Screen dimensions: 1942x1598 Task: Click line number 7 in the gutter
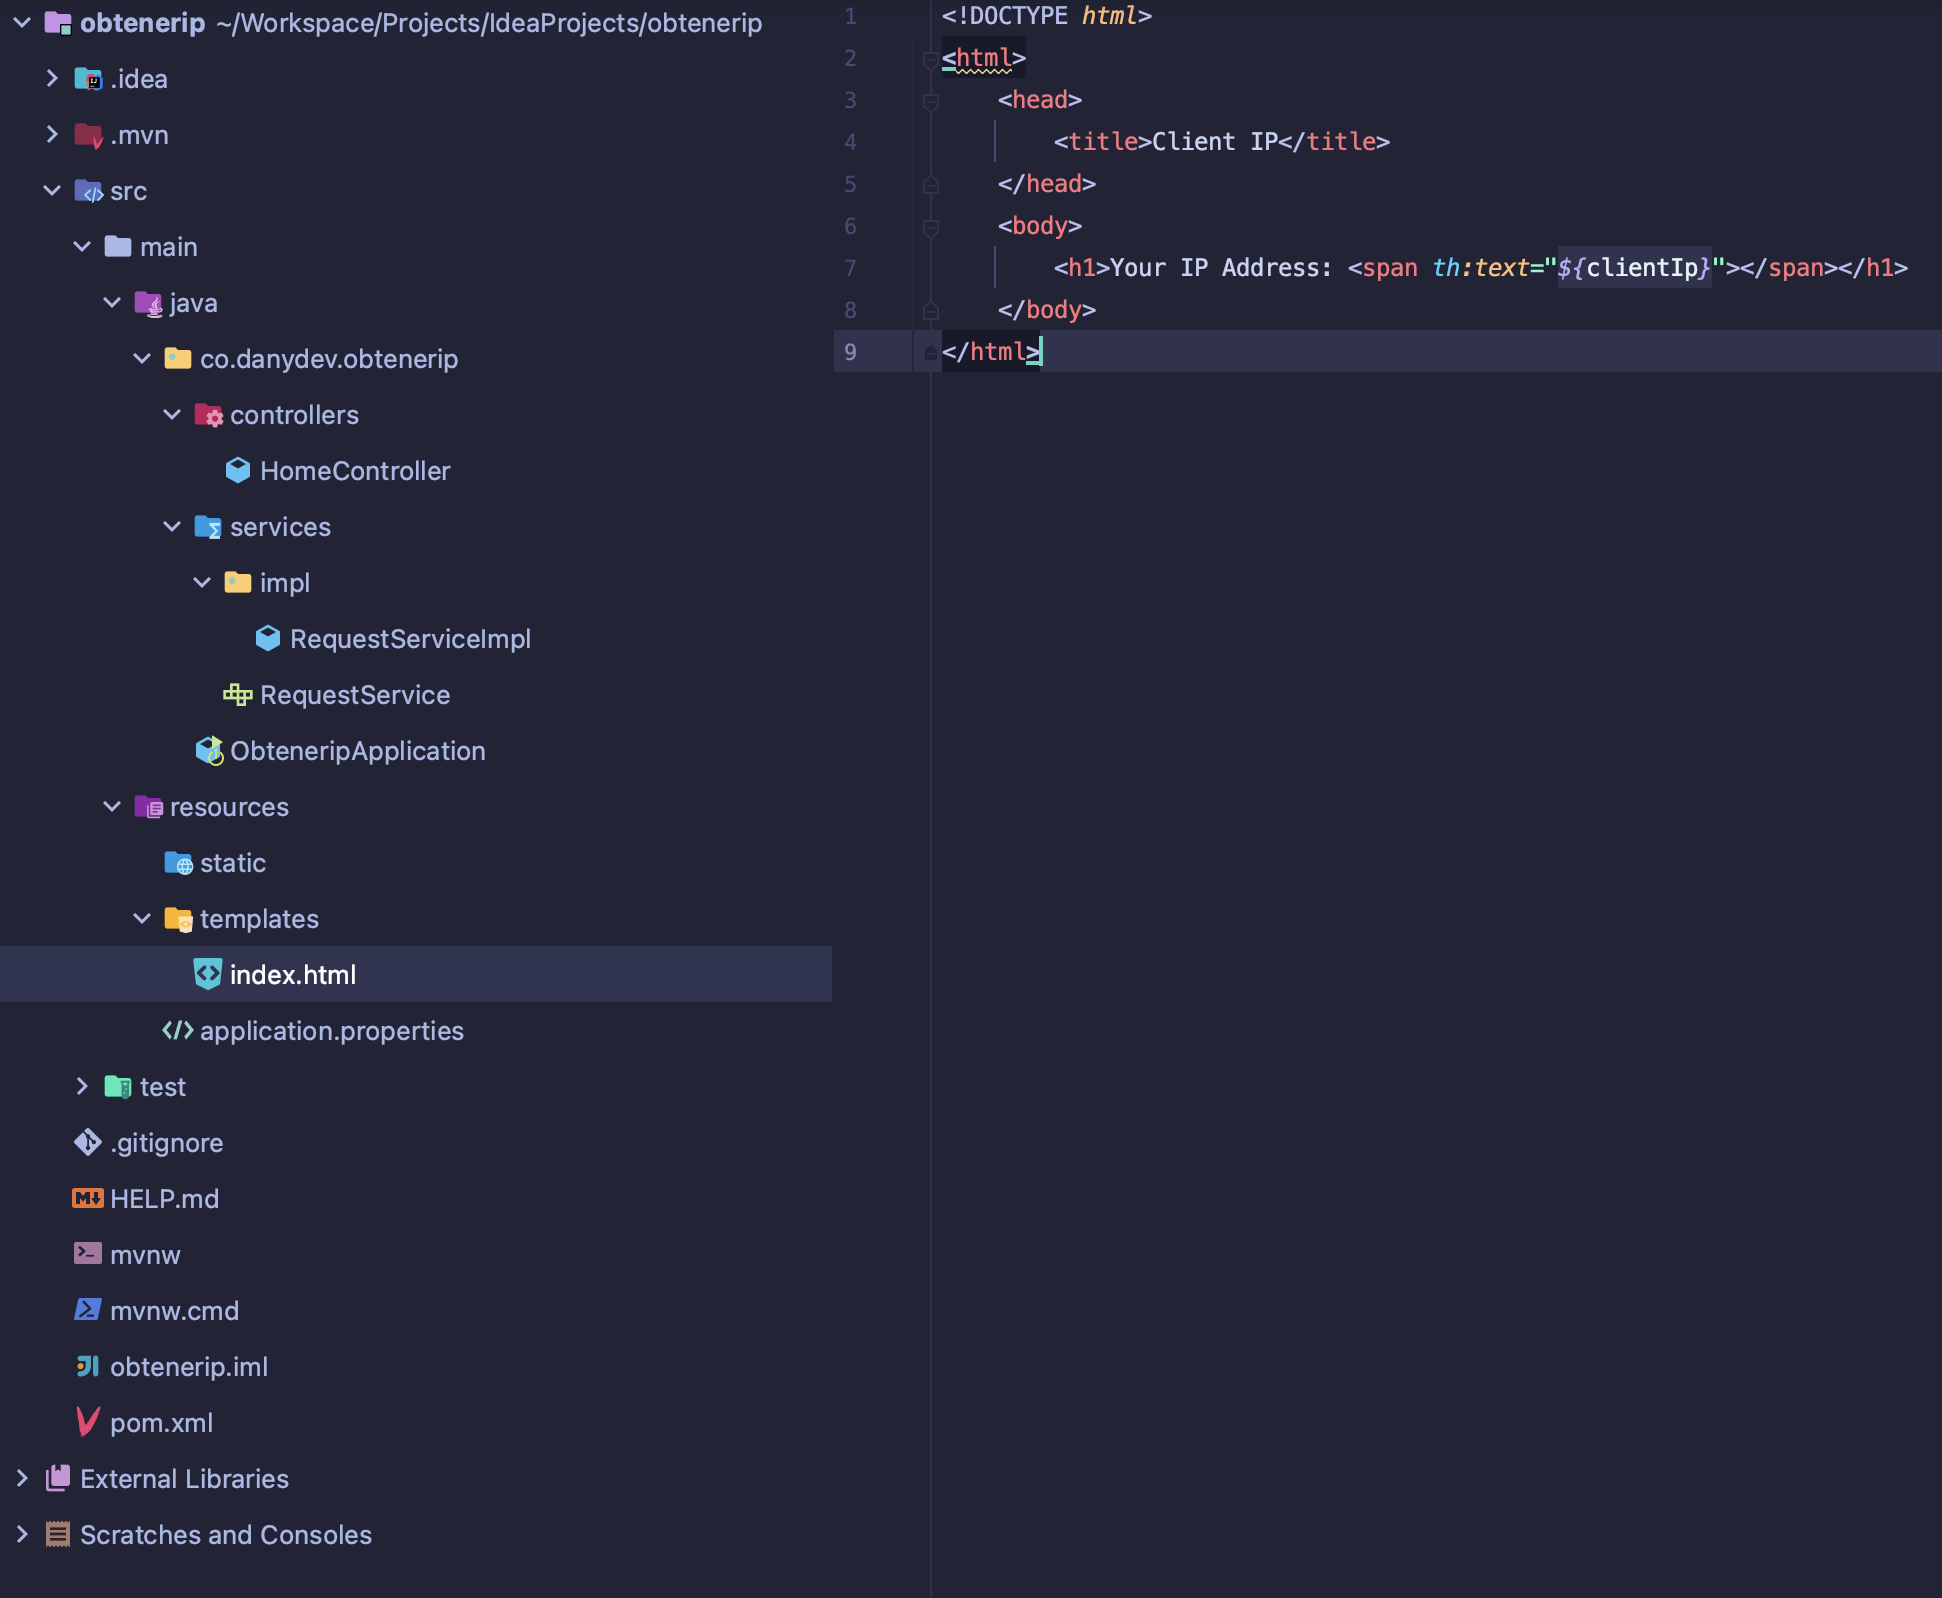[x=851, y=268]
